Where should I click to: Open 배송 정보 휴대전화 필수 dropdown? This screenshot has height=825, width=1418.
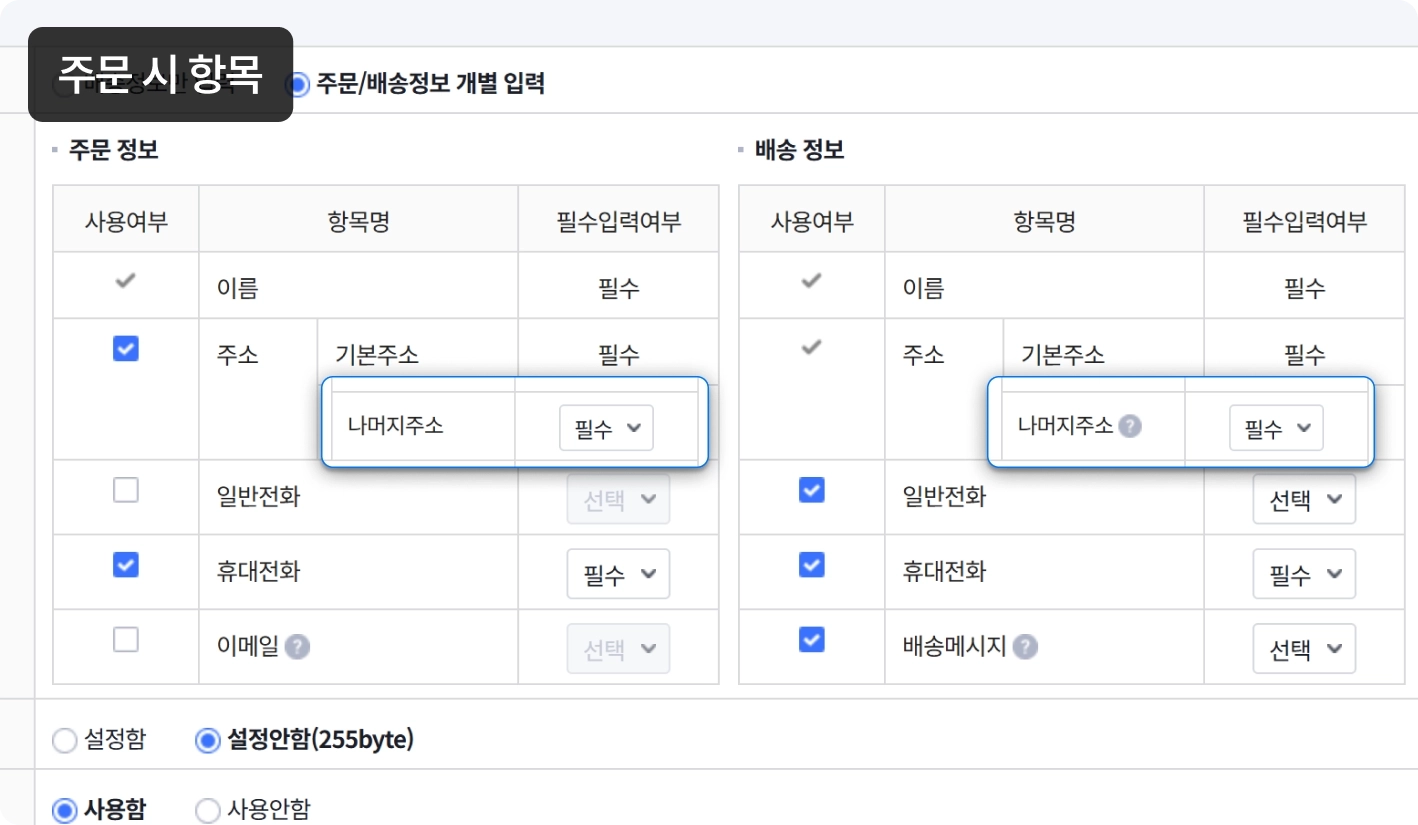1304,574
